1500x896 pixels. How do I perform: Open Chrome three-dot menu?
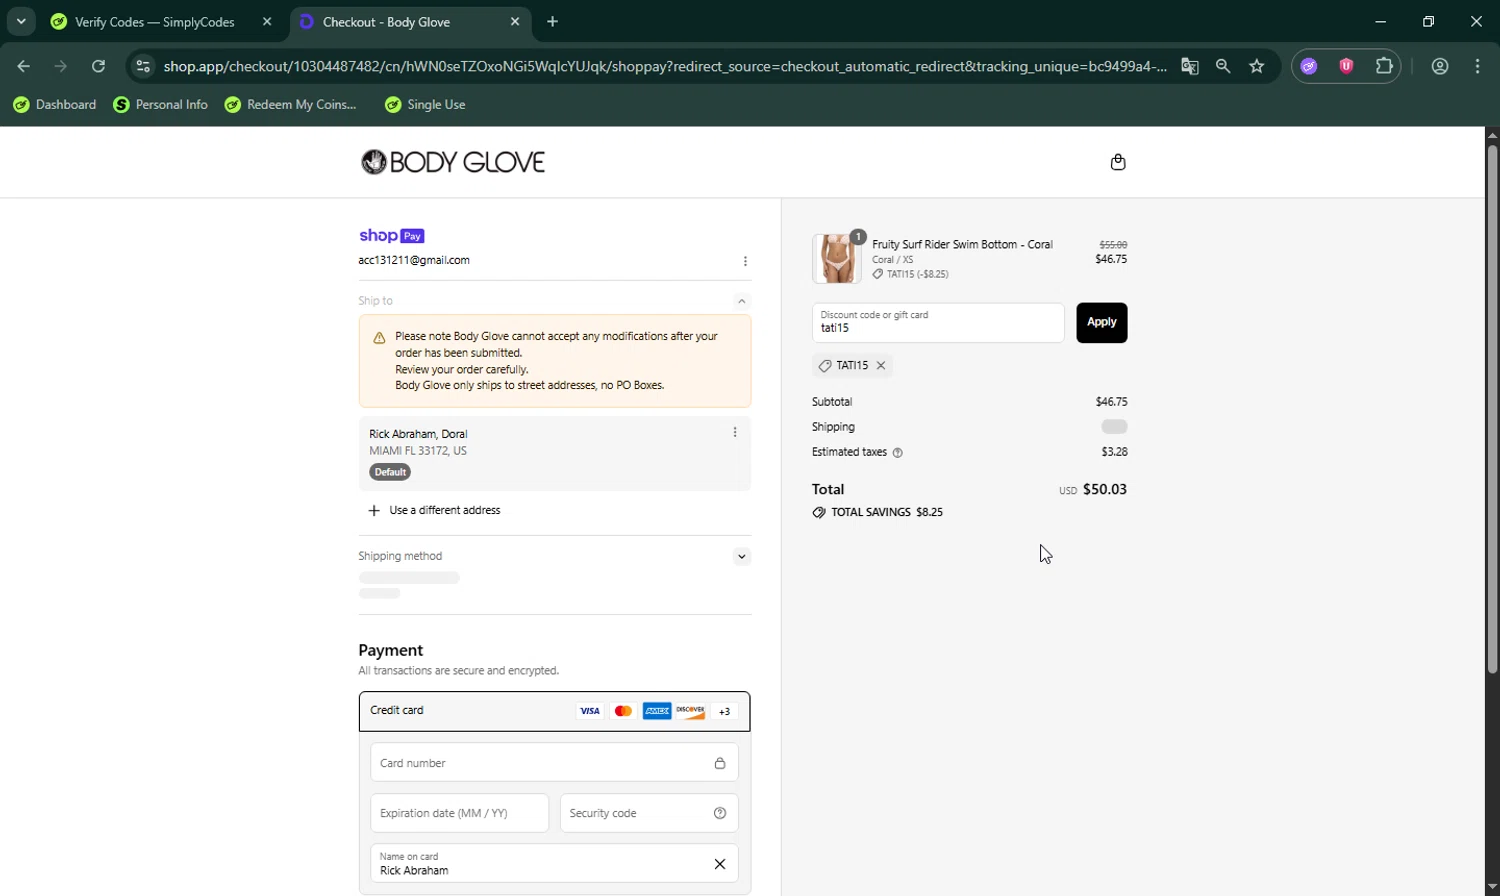pos(1478,66)
